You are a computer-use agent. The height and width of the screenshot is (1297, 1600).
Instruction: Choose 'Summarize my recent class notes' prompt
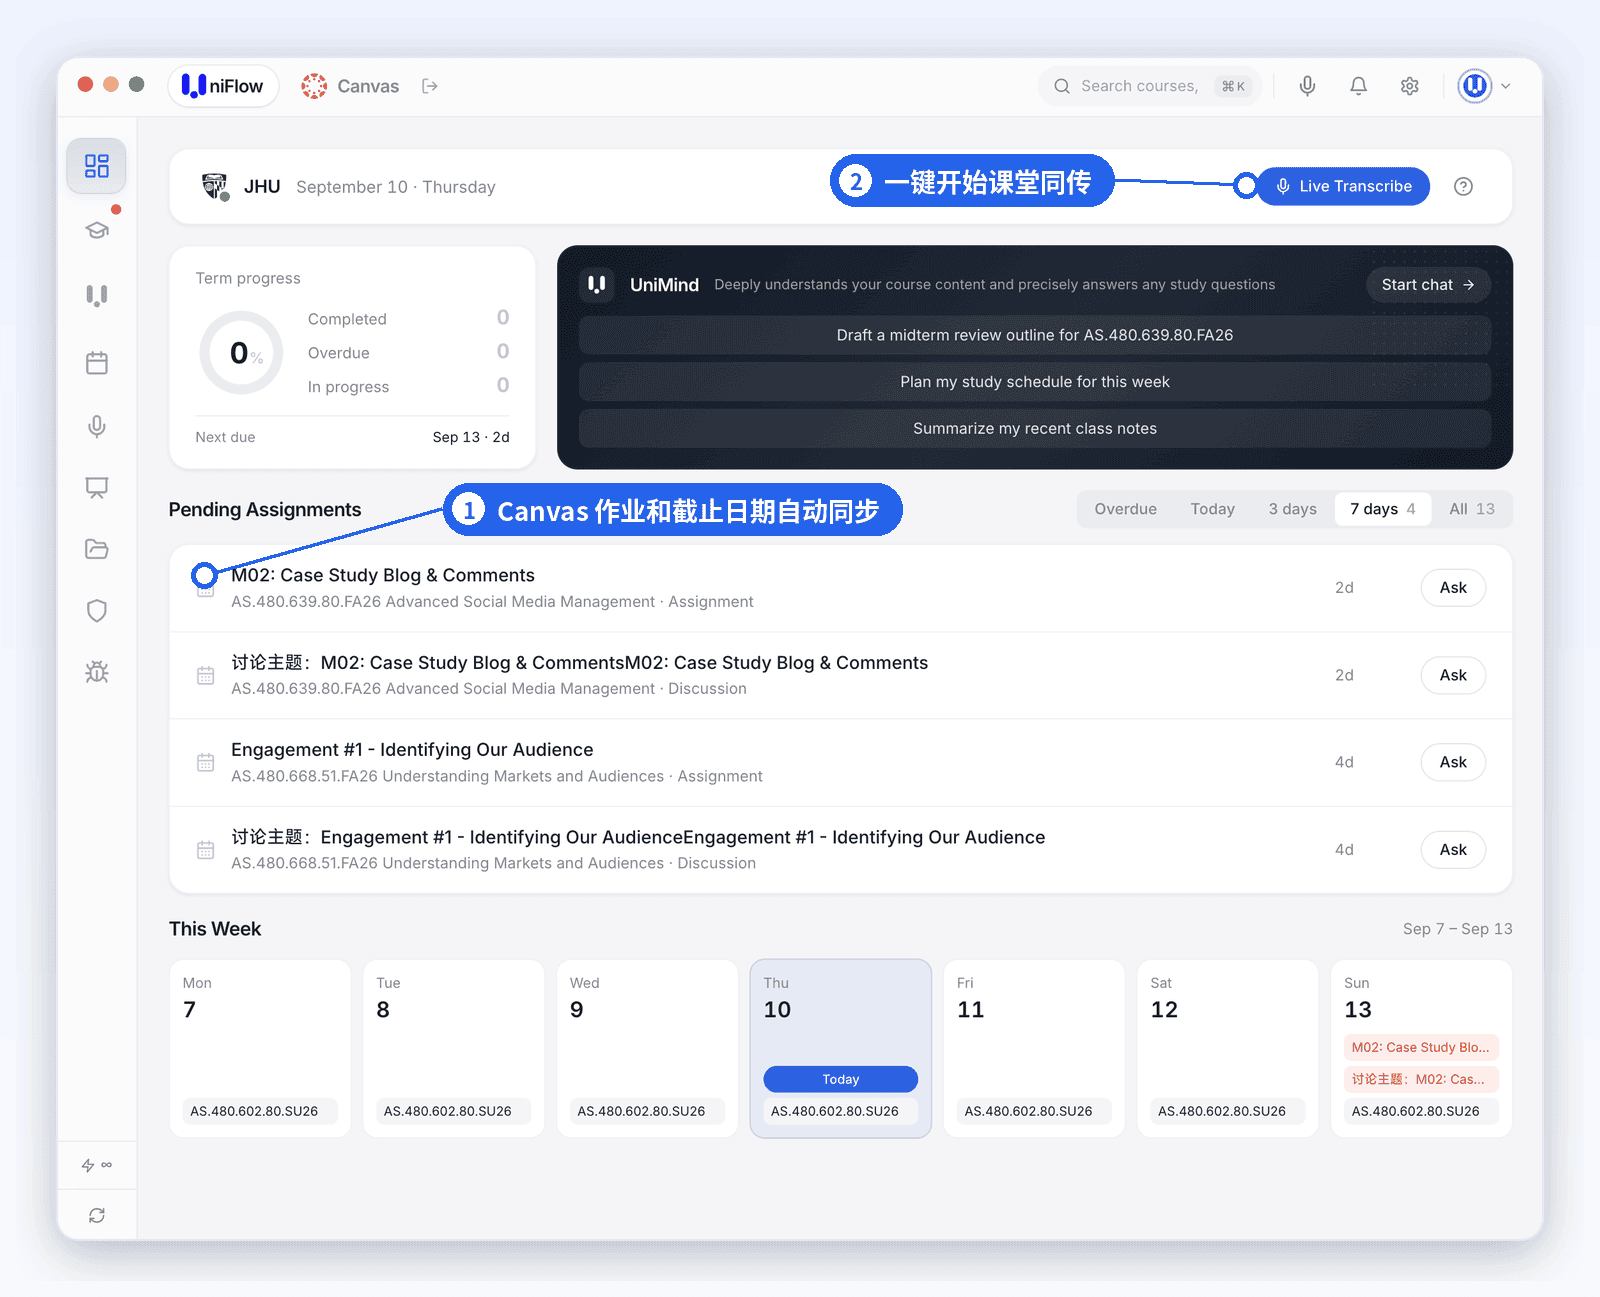1035,428
